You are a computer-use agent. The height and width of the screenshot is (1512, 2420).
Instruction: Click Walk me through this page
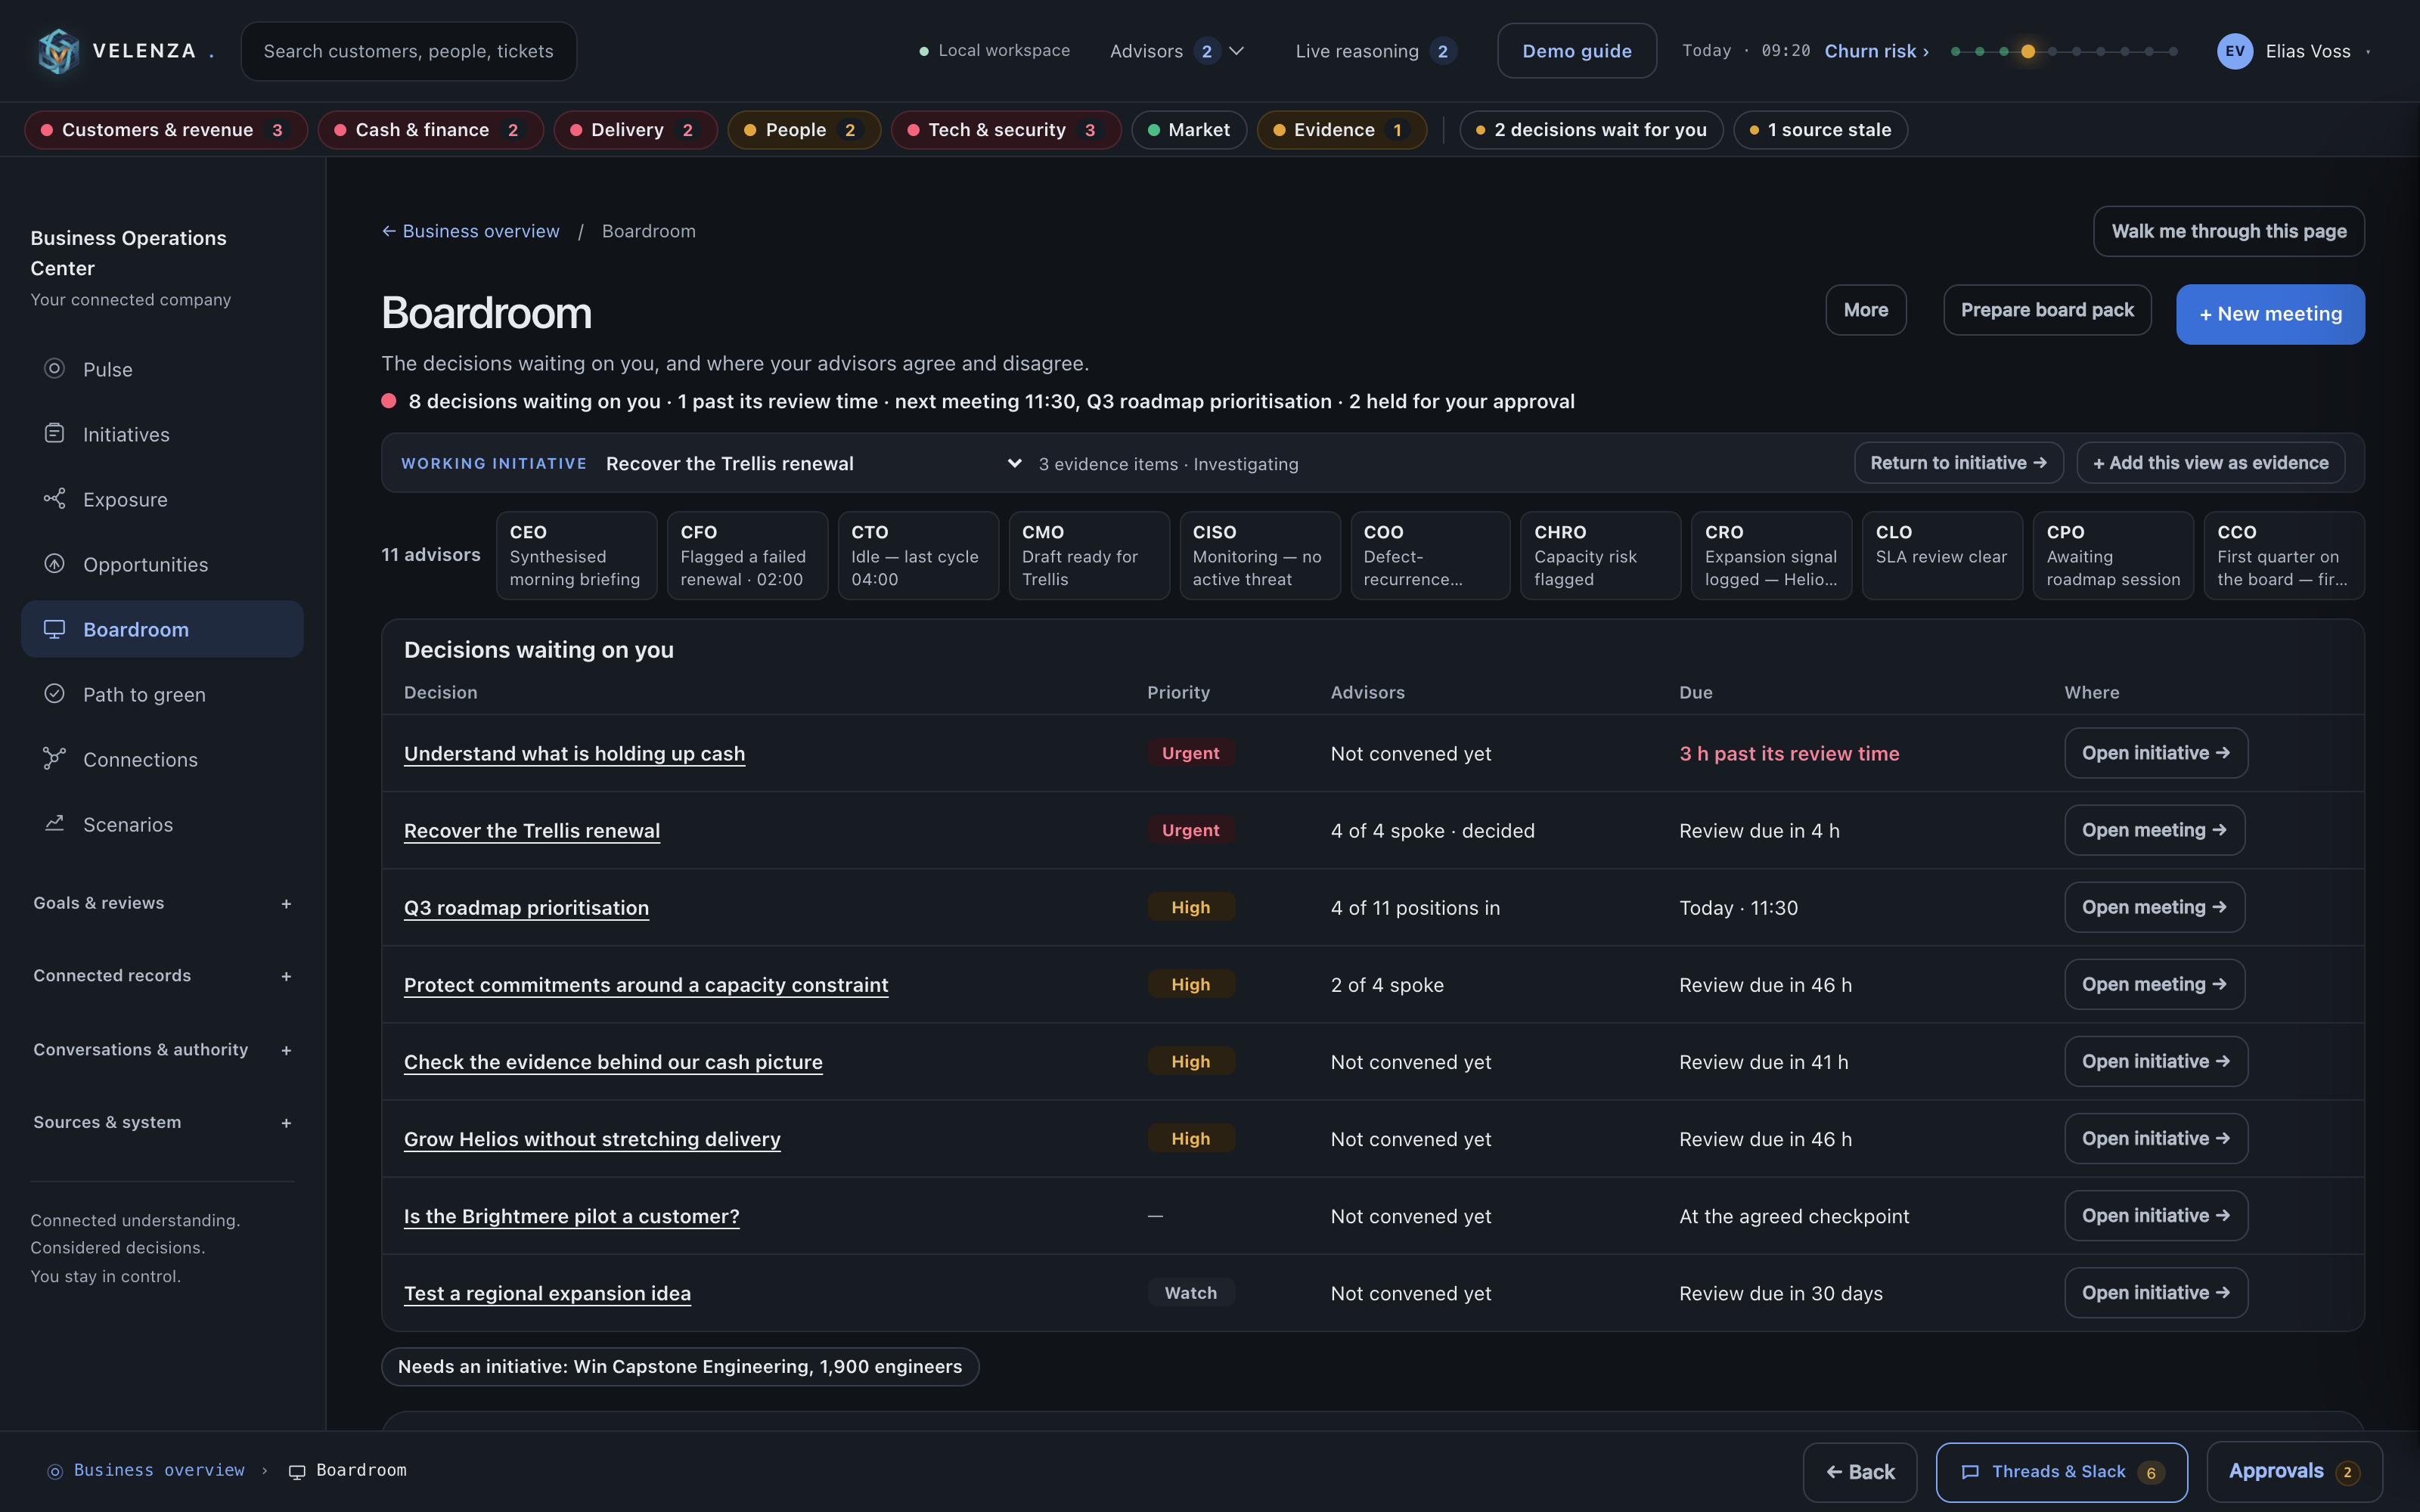click(2228, 231)
